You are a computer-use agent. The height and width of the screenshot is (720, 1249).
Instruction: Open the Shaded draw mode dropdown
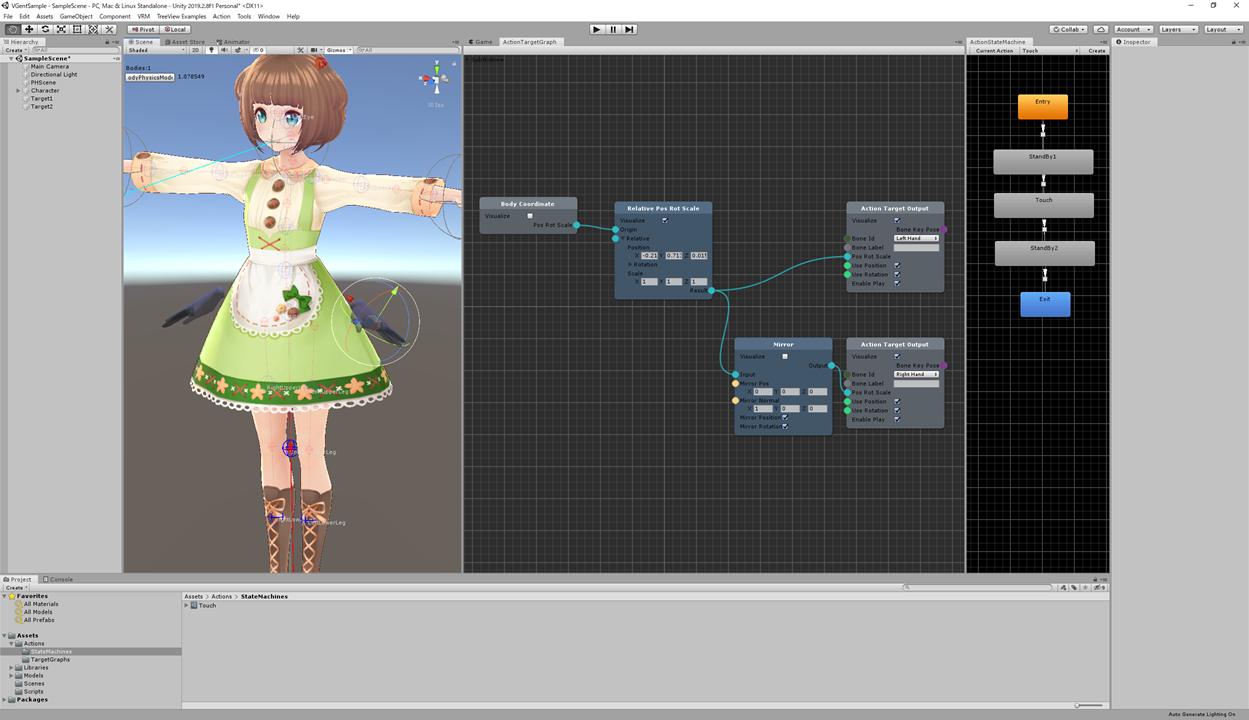coord(156,50)
